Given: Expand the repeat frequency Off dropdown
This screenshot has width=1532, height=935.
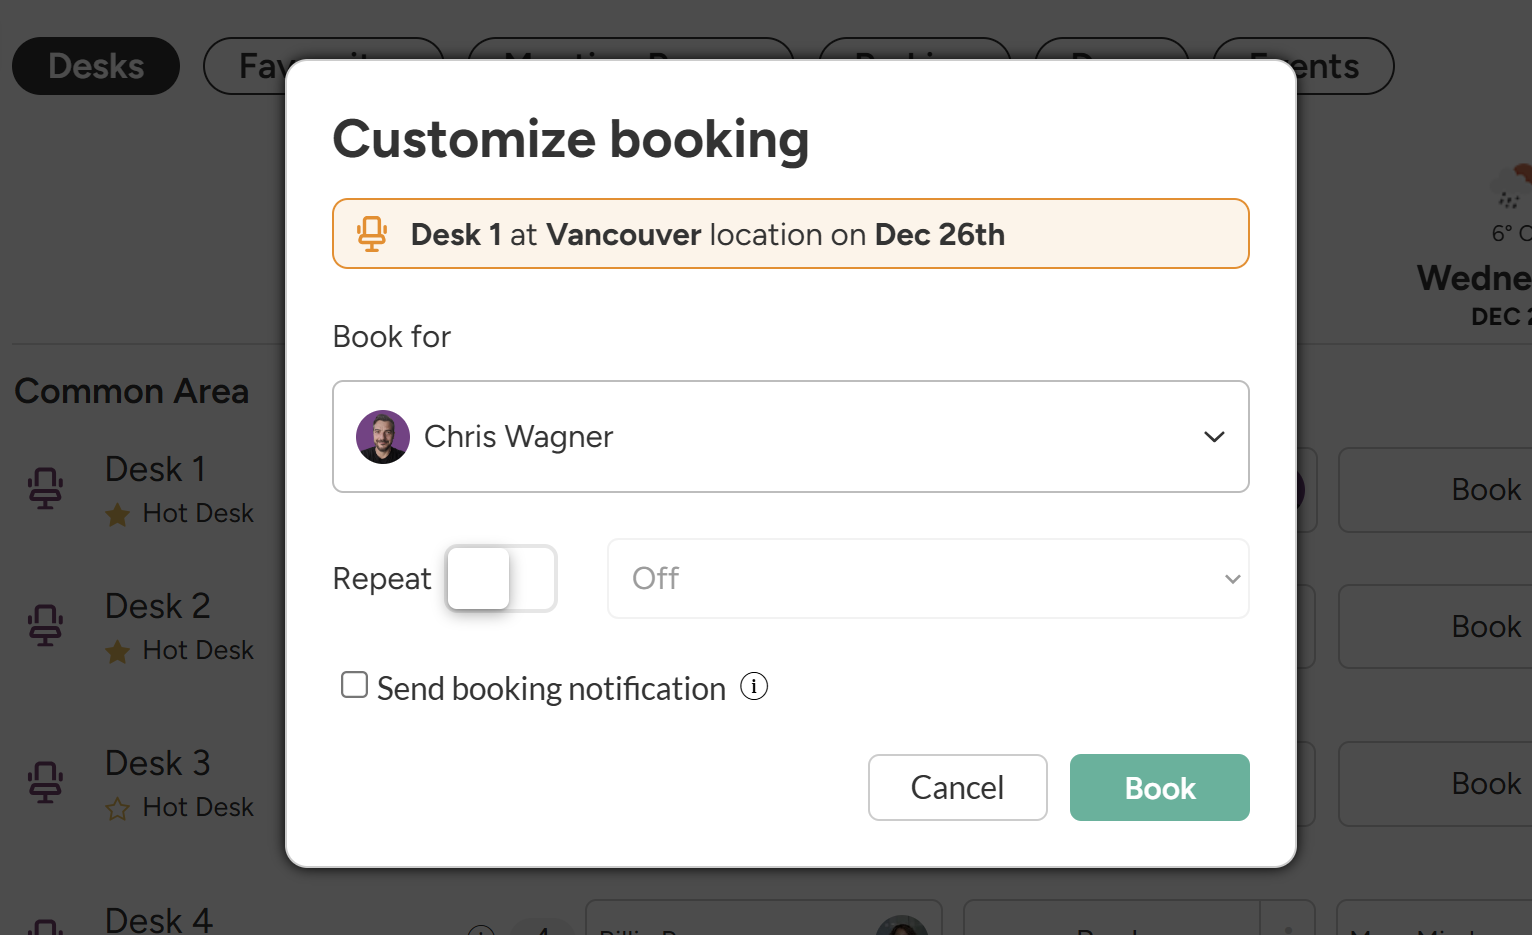Looking at the screenshot, I should tap(927, 579).
